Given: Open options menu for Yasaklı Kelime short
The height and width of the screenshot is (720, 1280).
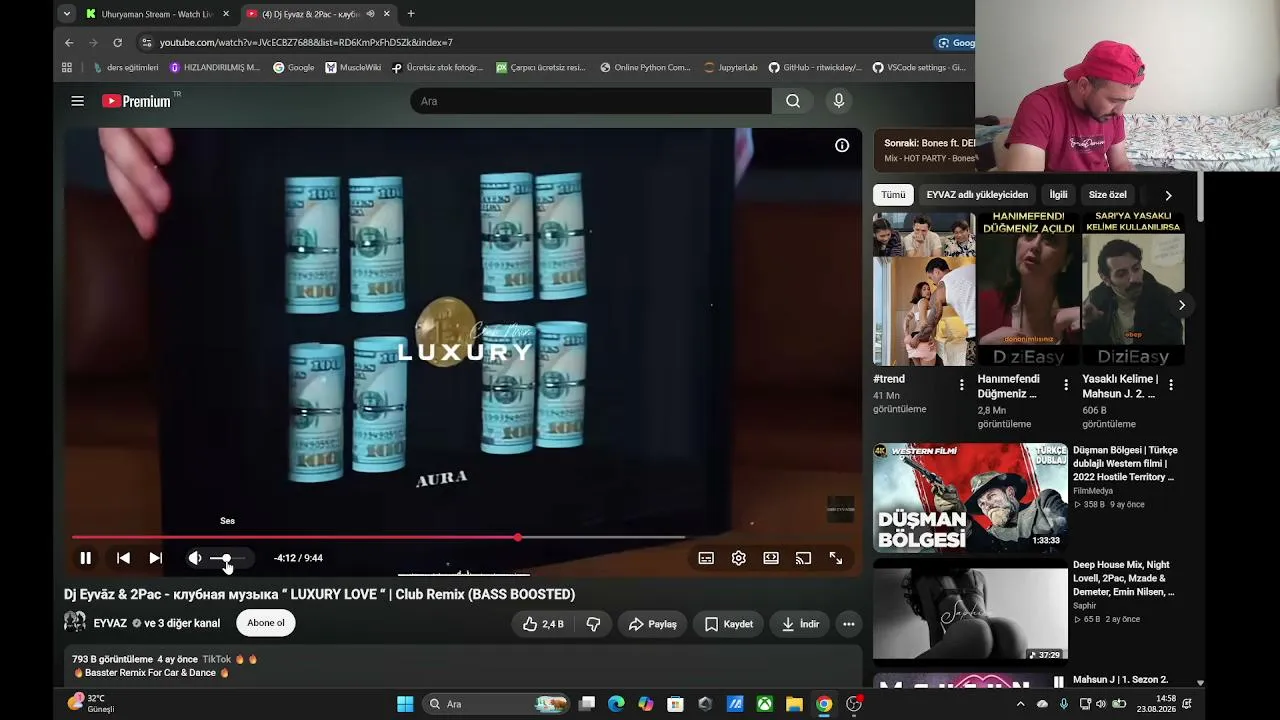Looking at the screenshot, I should coord(1171,385).
